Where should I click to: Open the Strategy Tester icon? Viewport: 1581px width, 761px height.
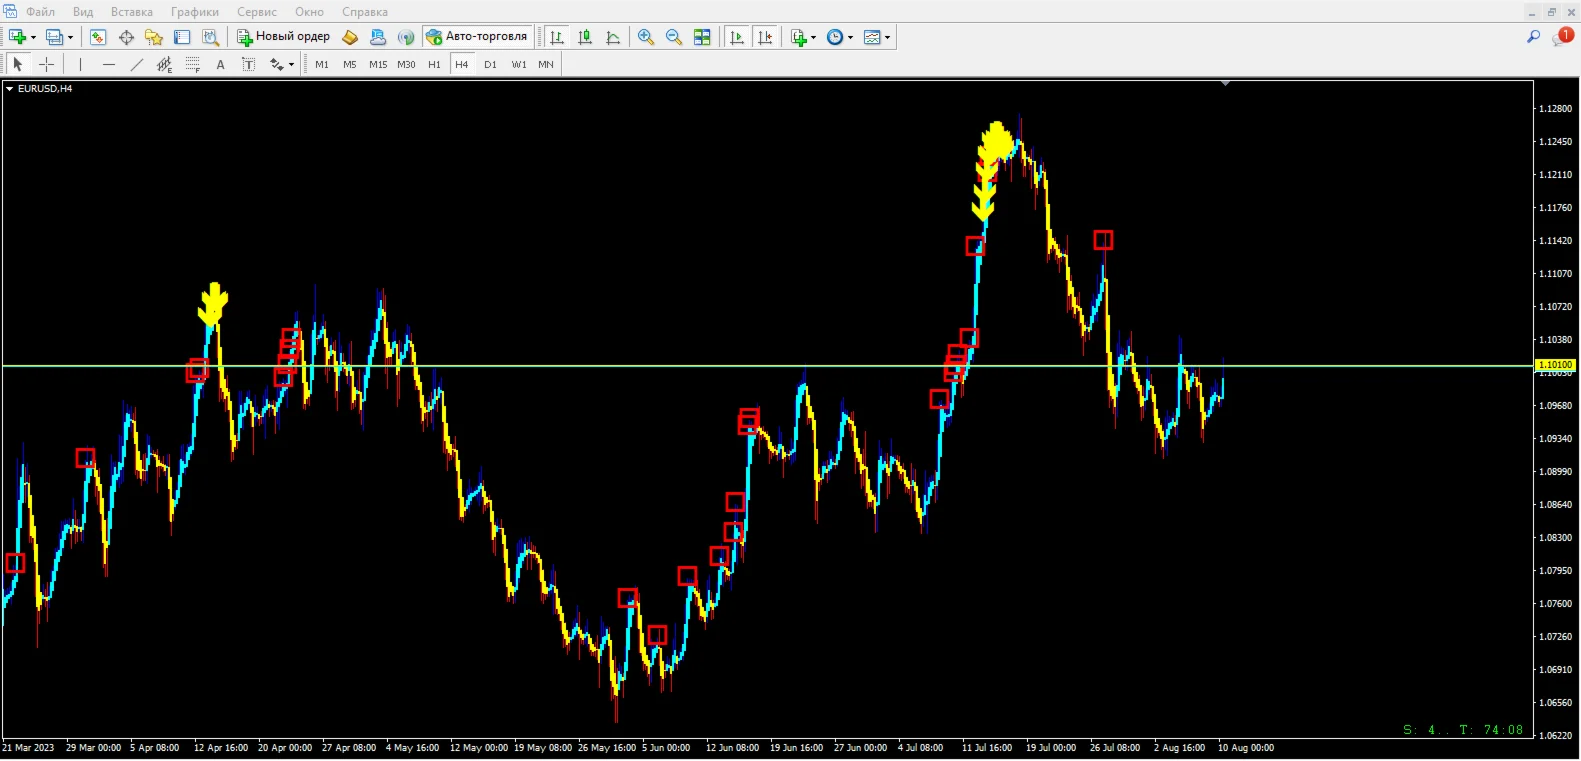210,37
